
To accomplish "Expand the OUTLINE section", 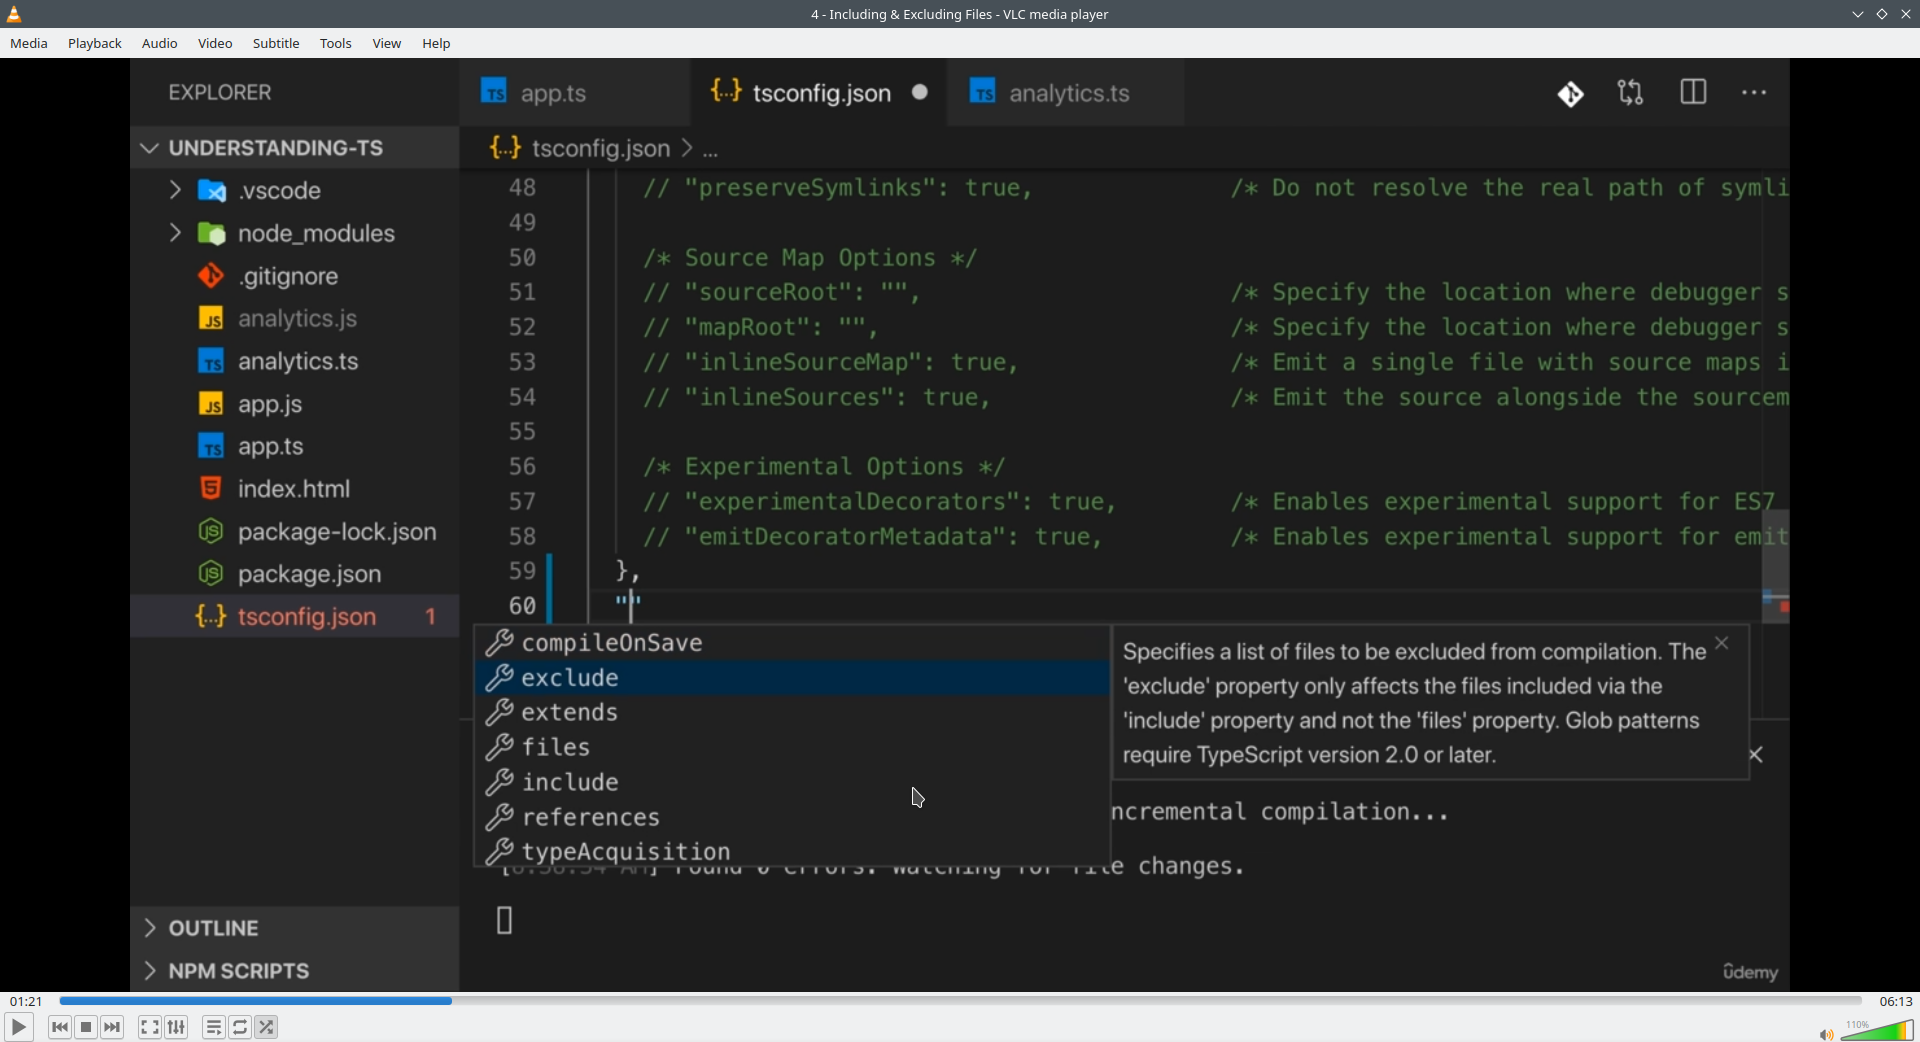I will pyautogui.click(x=150, y=928).
